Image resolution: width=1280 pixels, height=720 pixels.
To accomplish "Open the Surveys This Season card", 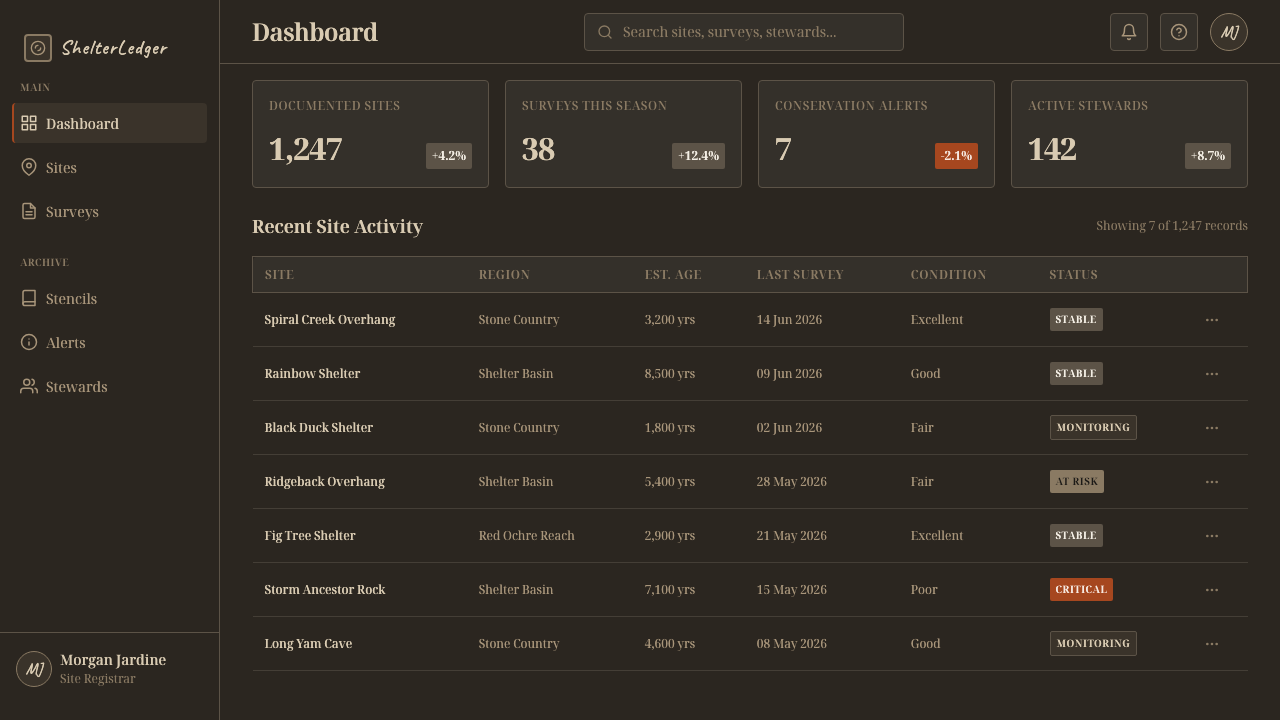I will click(623, 134).
